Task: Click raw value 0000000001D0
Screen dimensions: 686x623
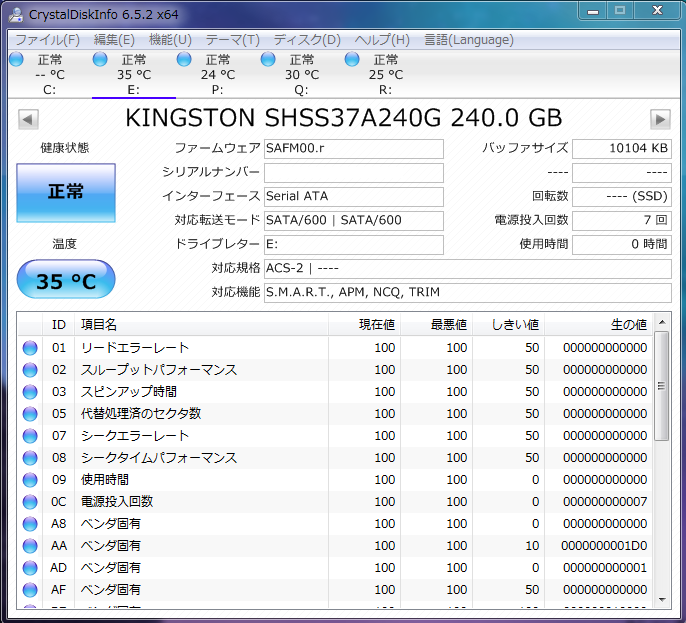Action: (604, 546)
